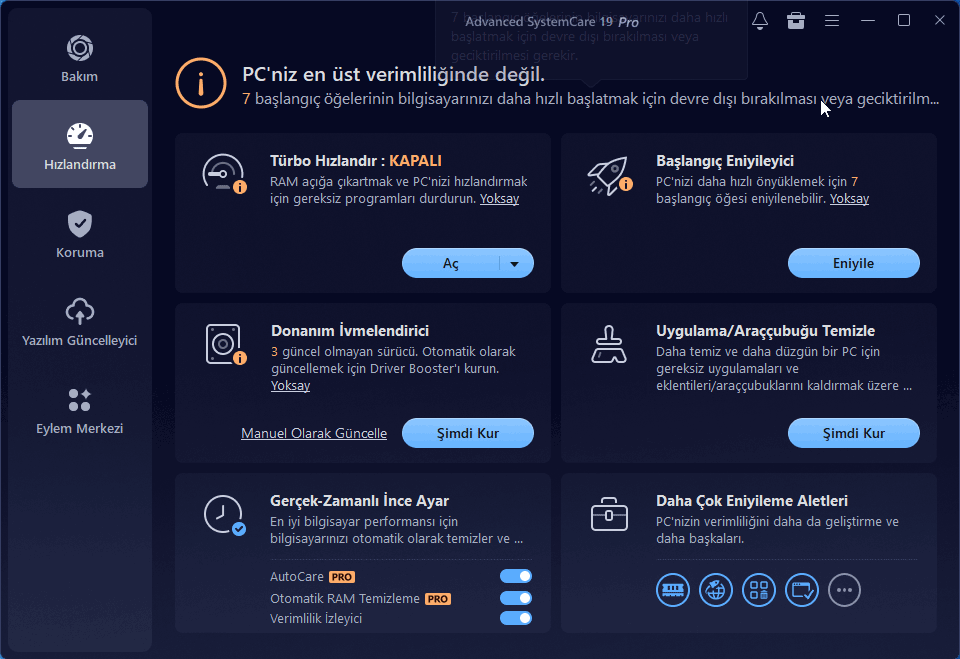Toggle Verimlilik İzleyici switch
Viewport: 960px width, 659px height.
[516, 618]
